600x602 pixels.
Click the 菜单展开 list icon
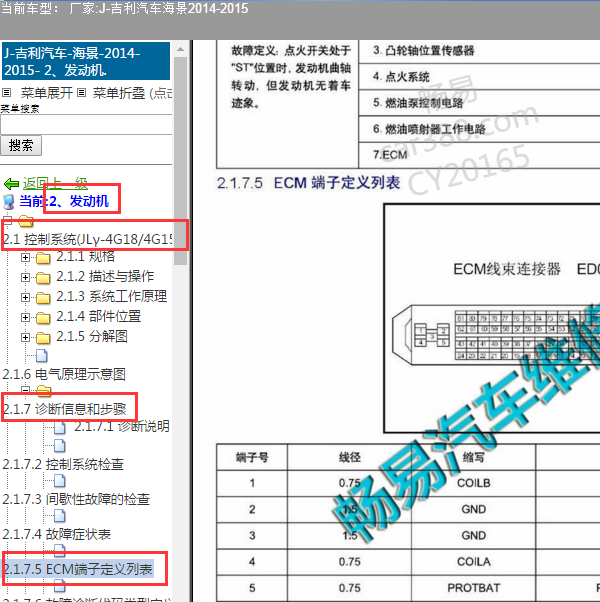tap(7, 93)
